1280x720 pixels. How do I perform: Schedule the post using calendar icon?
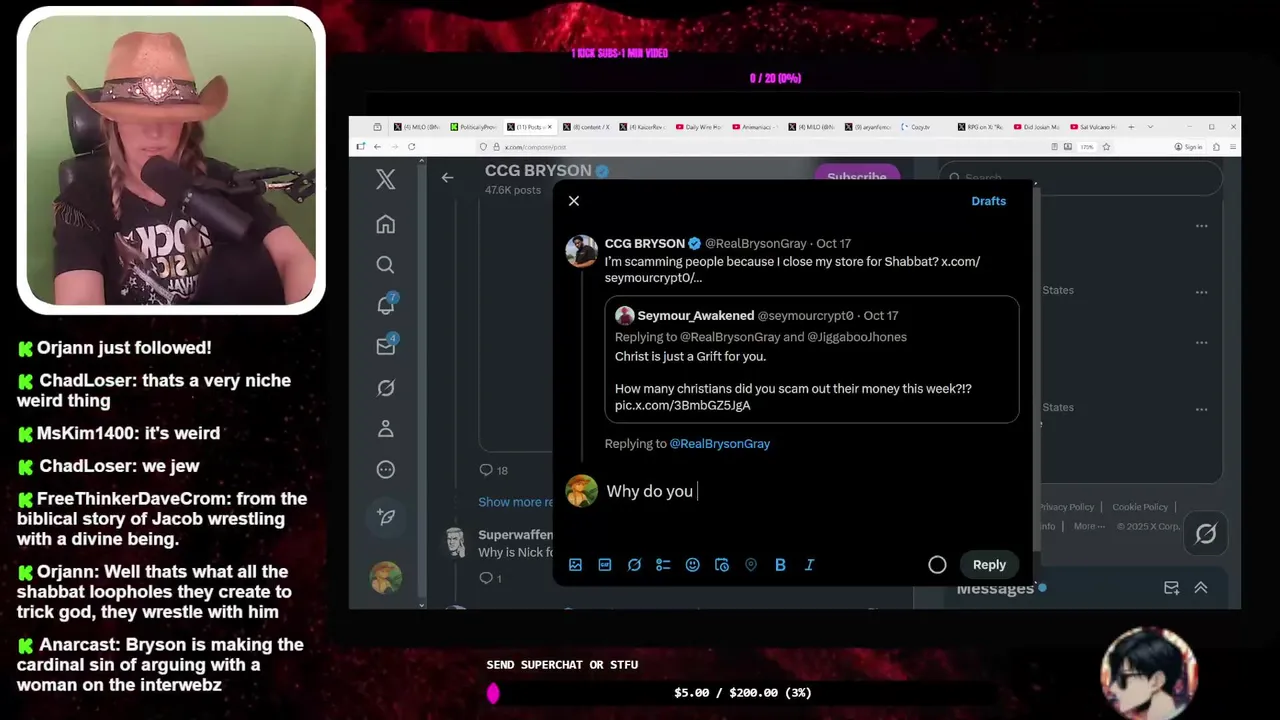[x=722, y=565]
